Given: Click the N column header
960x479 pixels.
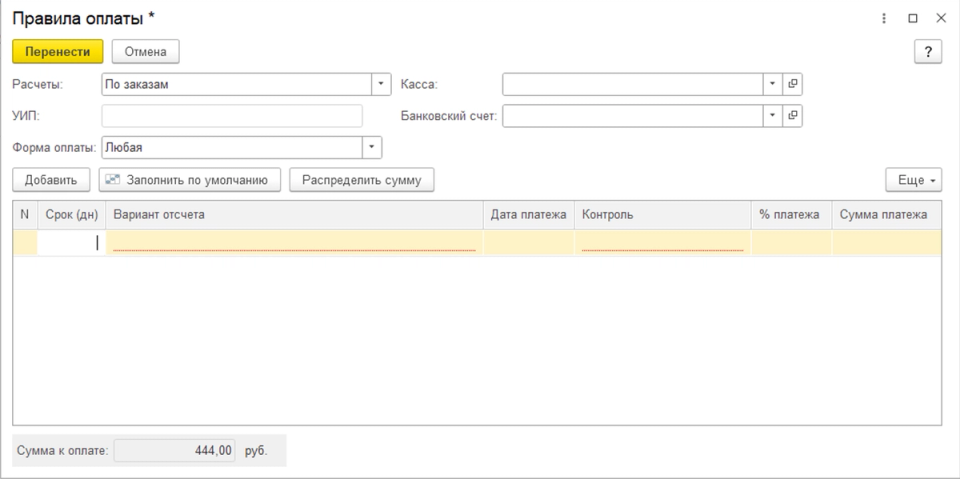Looking at the screenshot, I should click(25, 214).
